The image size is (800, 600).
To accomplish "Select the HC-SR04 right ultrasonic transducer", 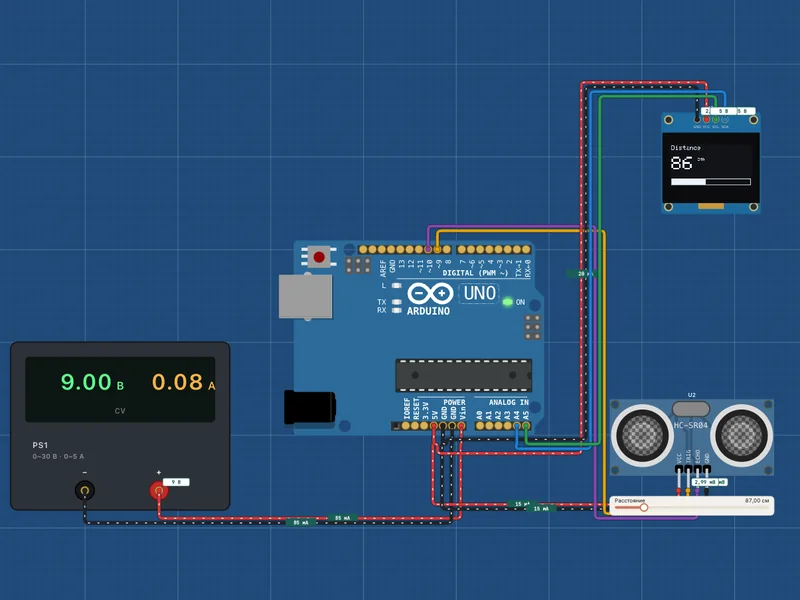I will coord(741,435).
